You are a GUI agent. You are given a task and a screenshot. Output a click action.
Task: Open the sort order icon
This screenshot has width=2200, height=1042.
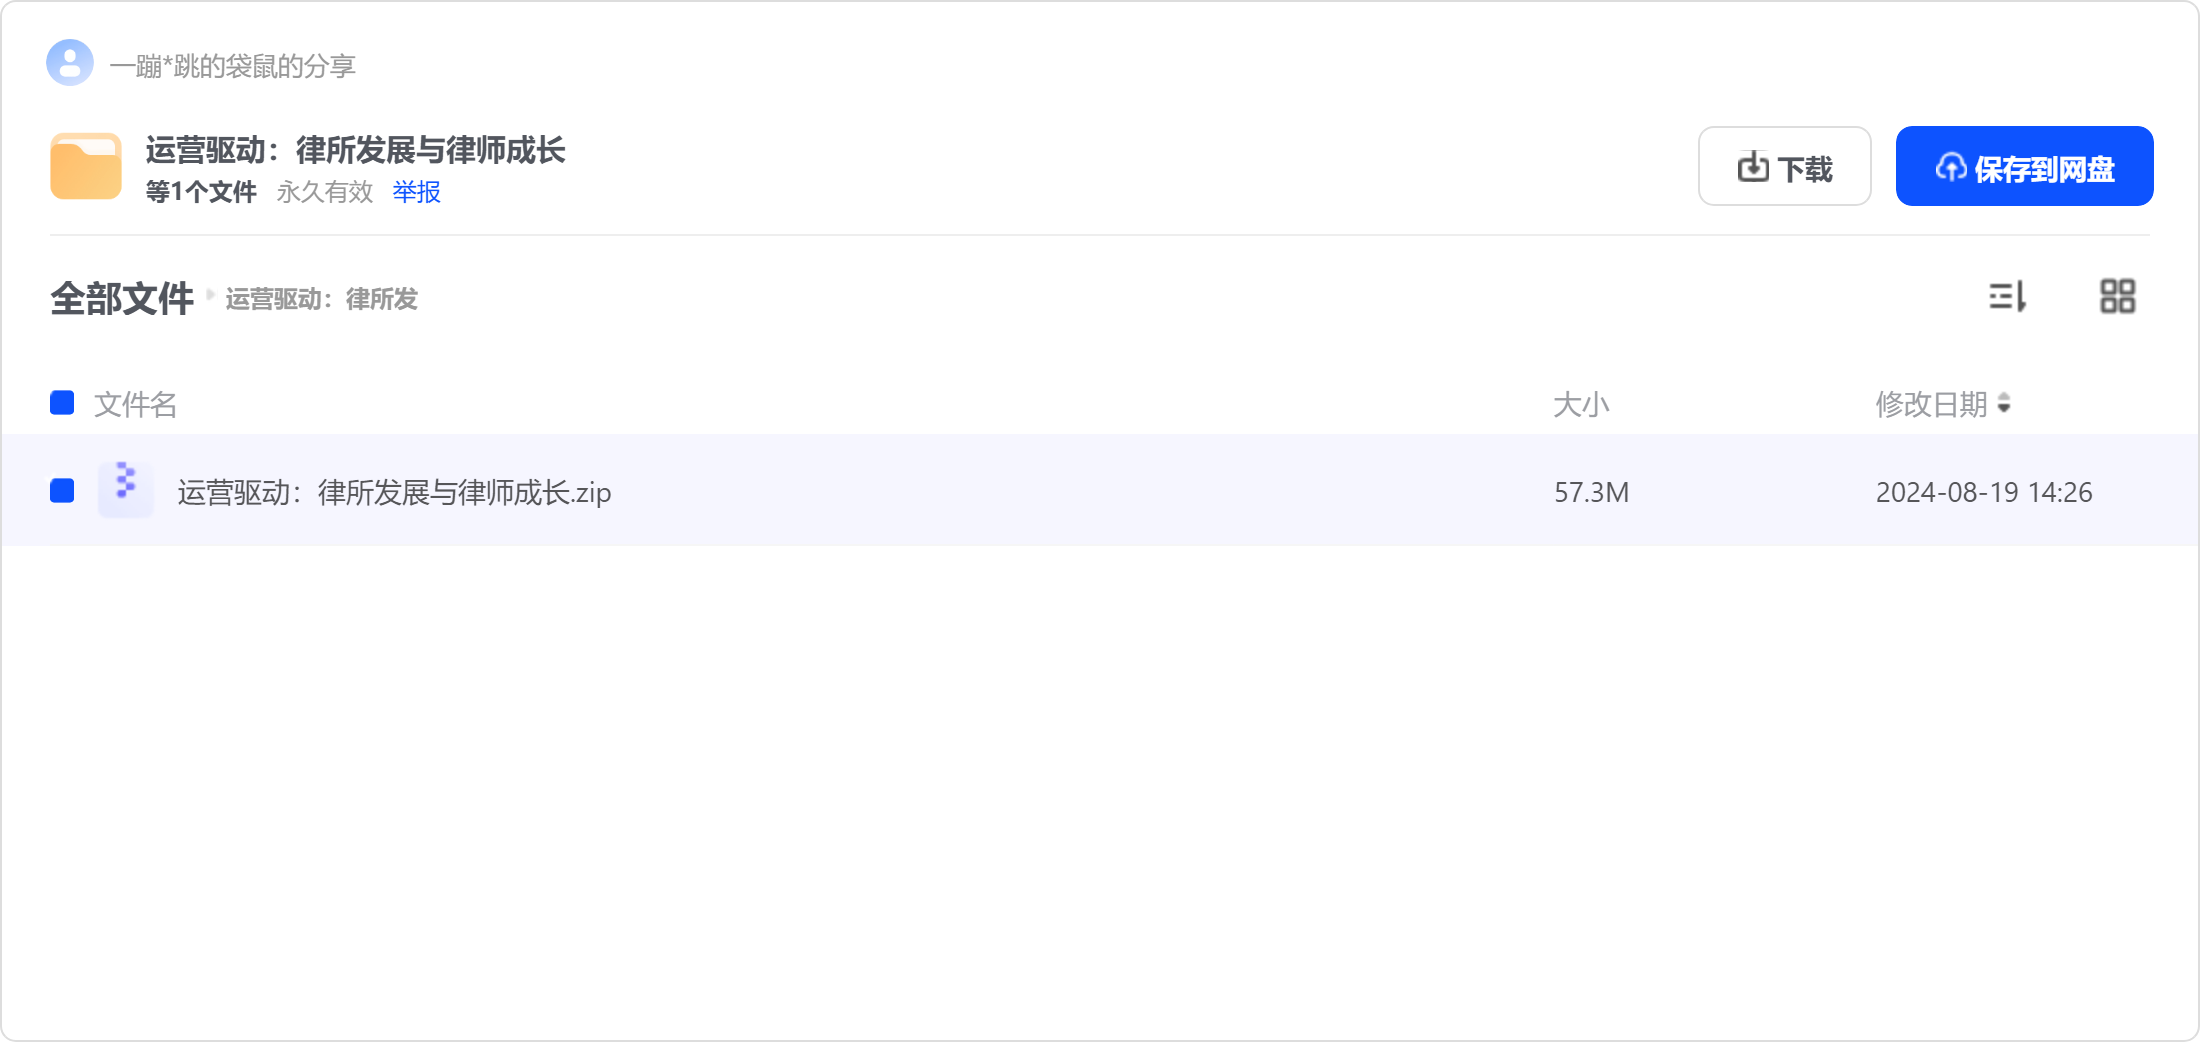point(2007,297)
